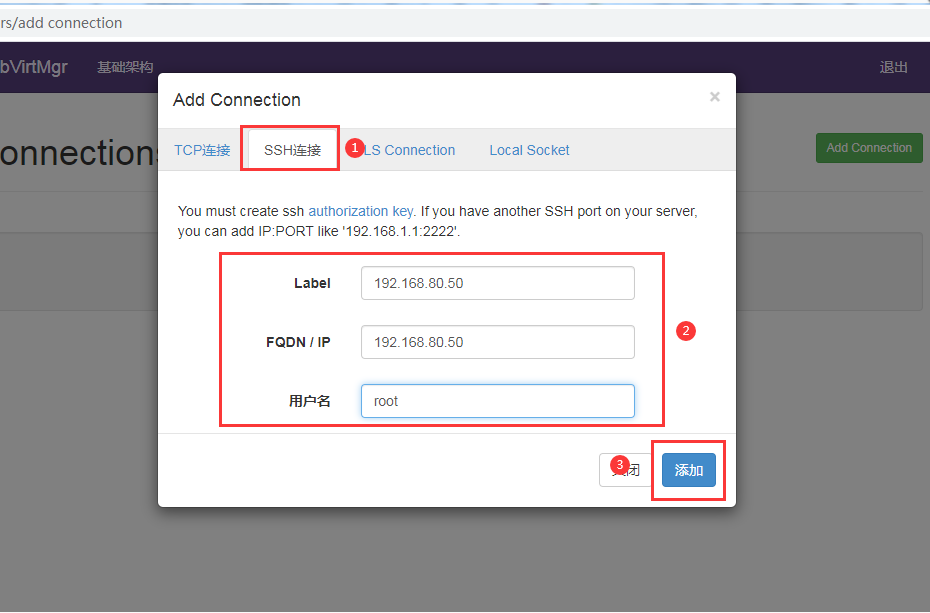Click the red number 2 marker
Screen dimensions: 930x613
coord(686,331)
